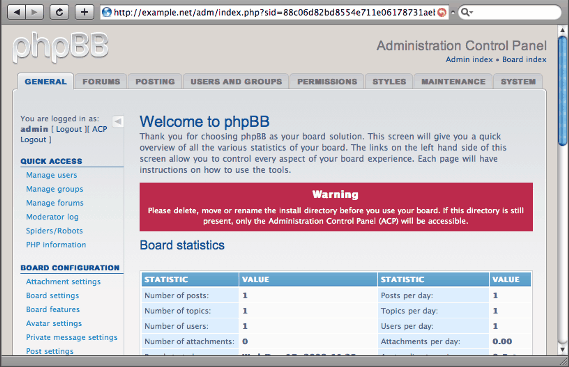Click the scrollbar up arrow
The image size is (569, 367).
pyautogui.click(x=563, y=30)
